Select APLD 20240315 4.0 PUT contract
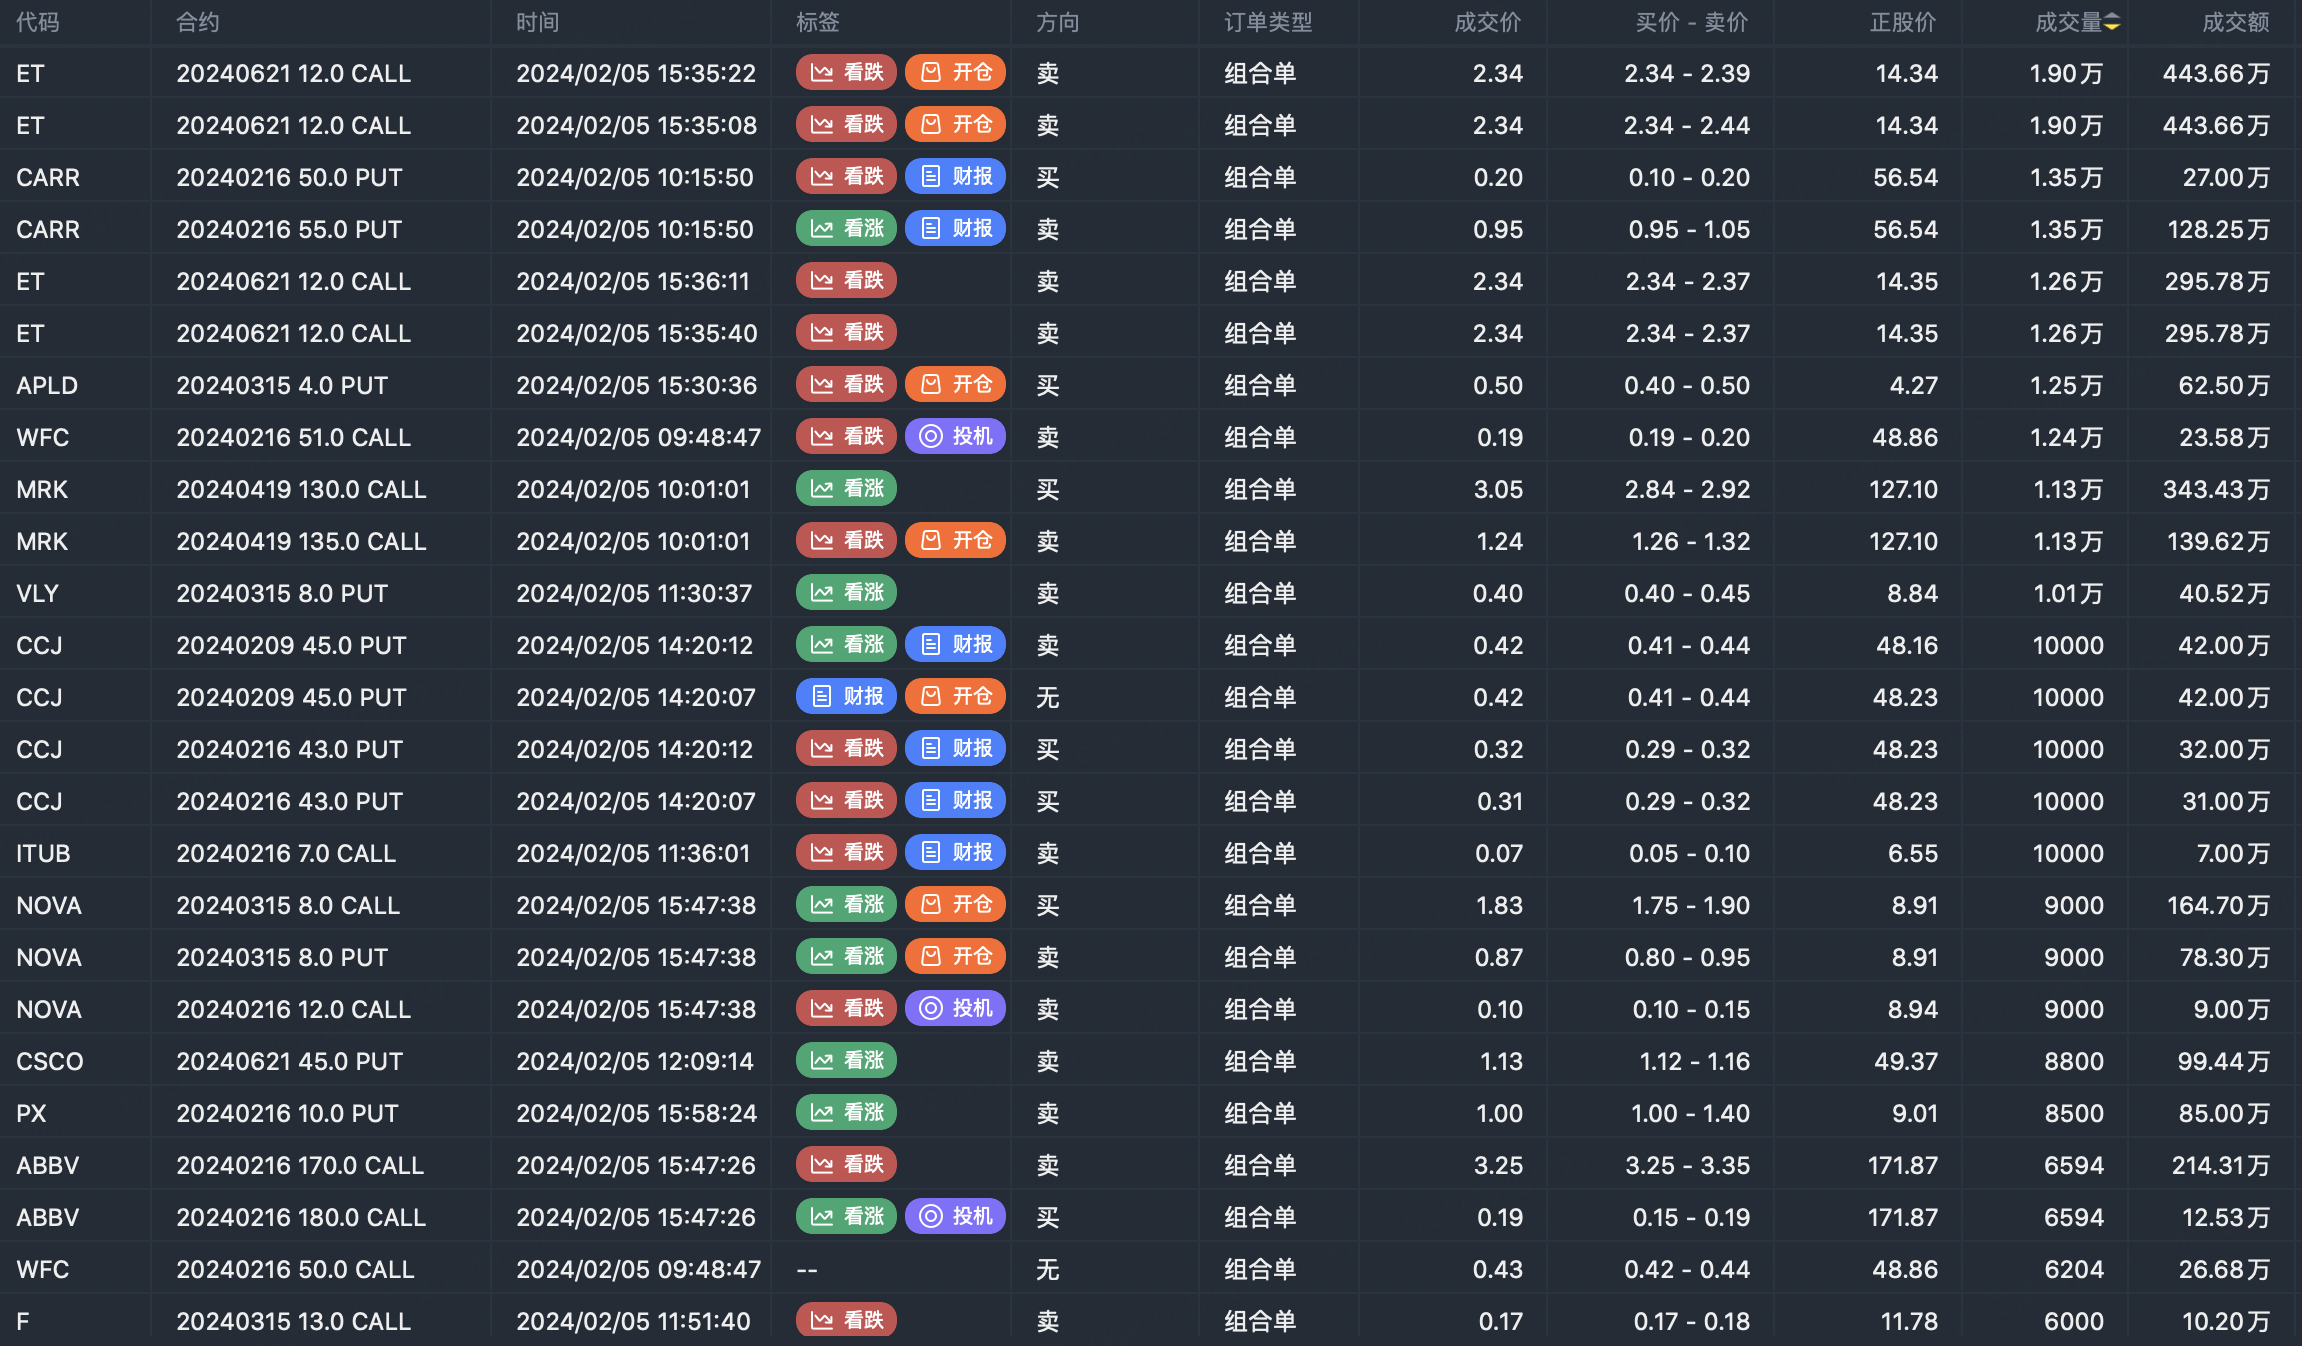This screenshot has height=1346, width=2302. click(x=282, y=385)
